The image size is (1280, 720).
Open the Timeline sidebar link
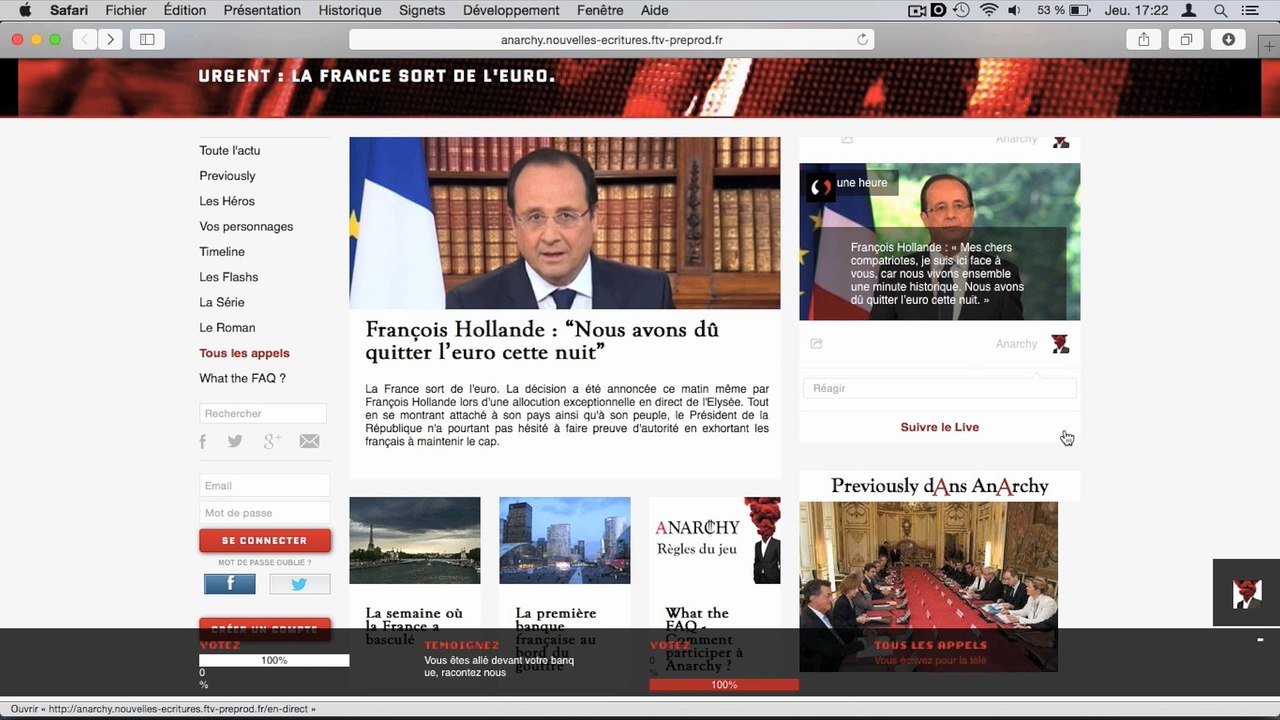[x=222, y=252]
